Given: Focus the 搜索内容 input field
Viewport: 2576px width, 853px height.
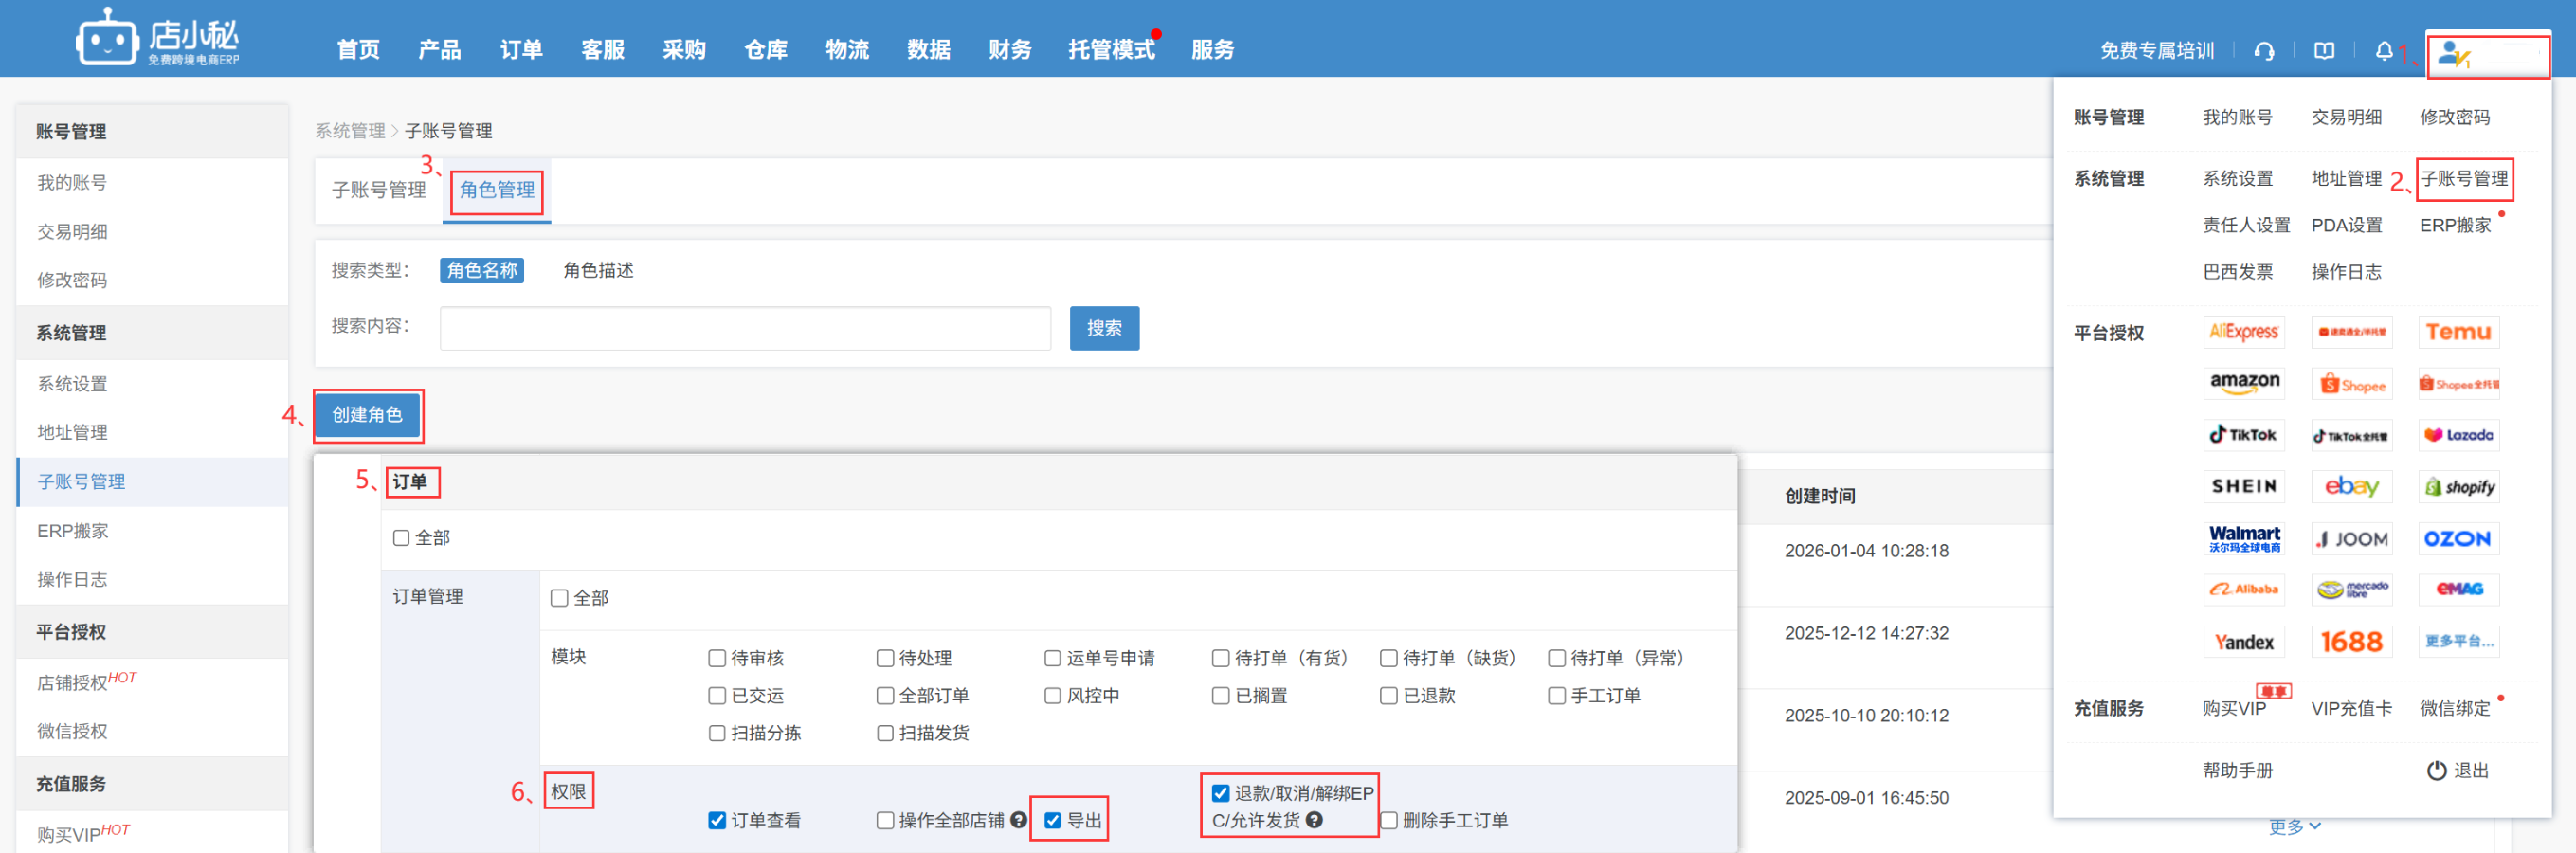Looking at the screenshot, I should [x=745, y=328].
